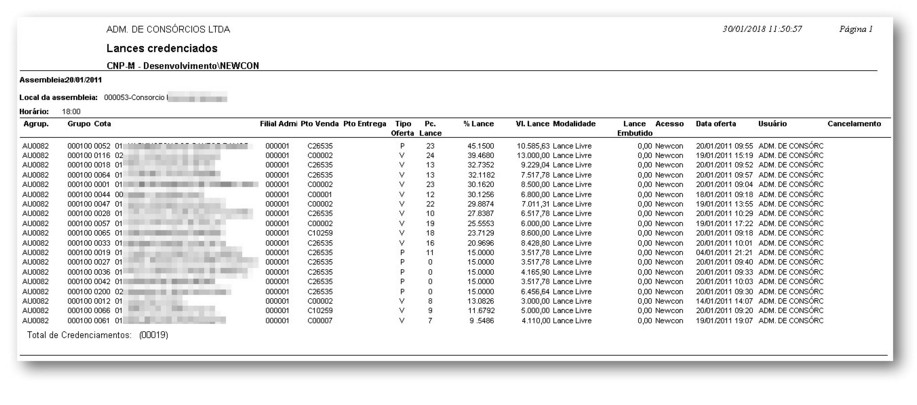Click the 'Lances credenciados' report title
The width and height of the screenshot is (917, 405).
(162, 48)
